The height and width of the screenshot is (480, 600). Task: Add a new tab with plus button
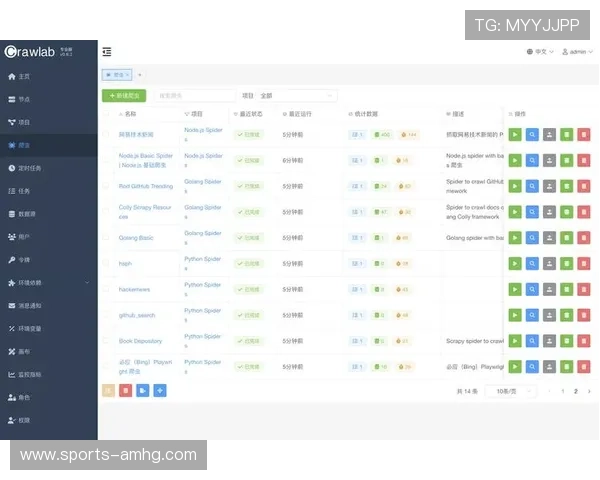pyautogui.click(x=140, y=75)
